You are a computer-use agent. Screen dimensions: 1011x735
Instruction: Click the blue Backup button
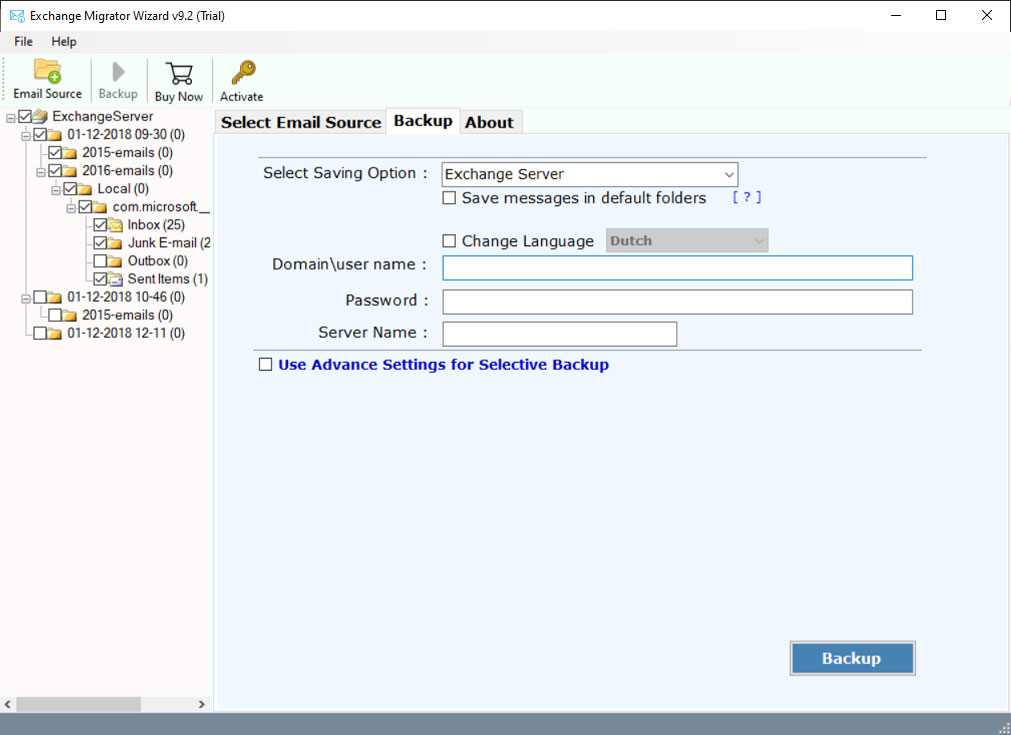852,658
